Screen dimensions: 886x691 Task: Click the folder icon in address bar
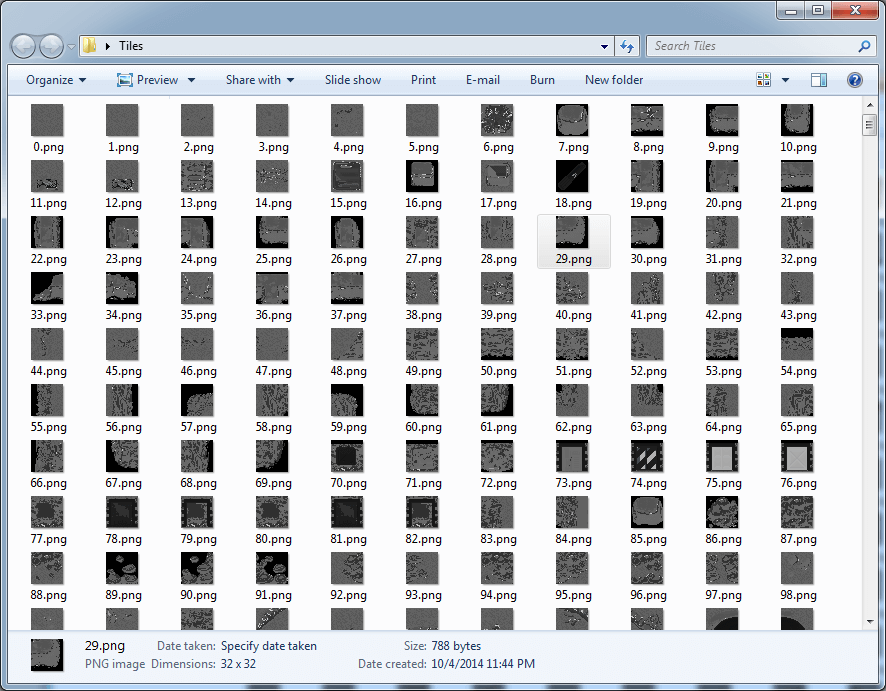point(90,46)
